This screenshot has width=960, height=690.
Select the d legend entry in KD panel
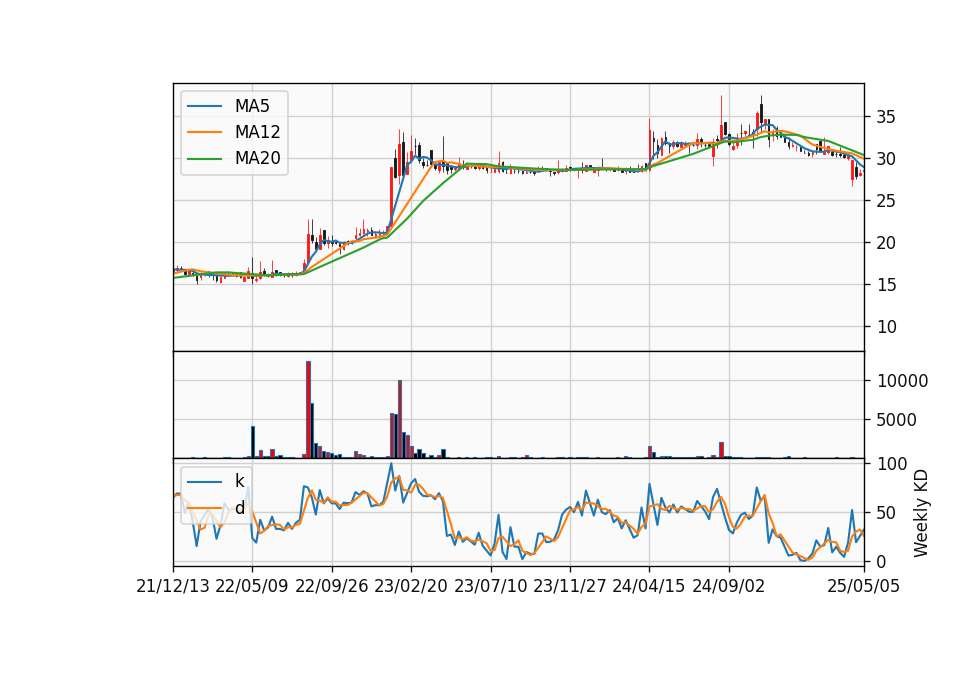216,508
